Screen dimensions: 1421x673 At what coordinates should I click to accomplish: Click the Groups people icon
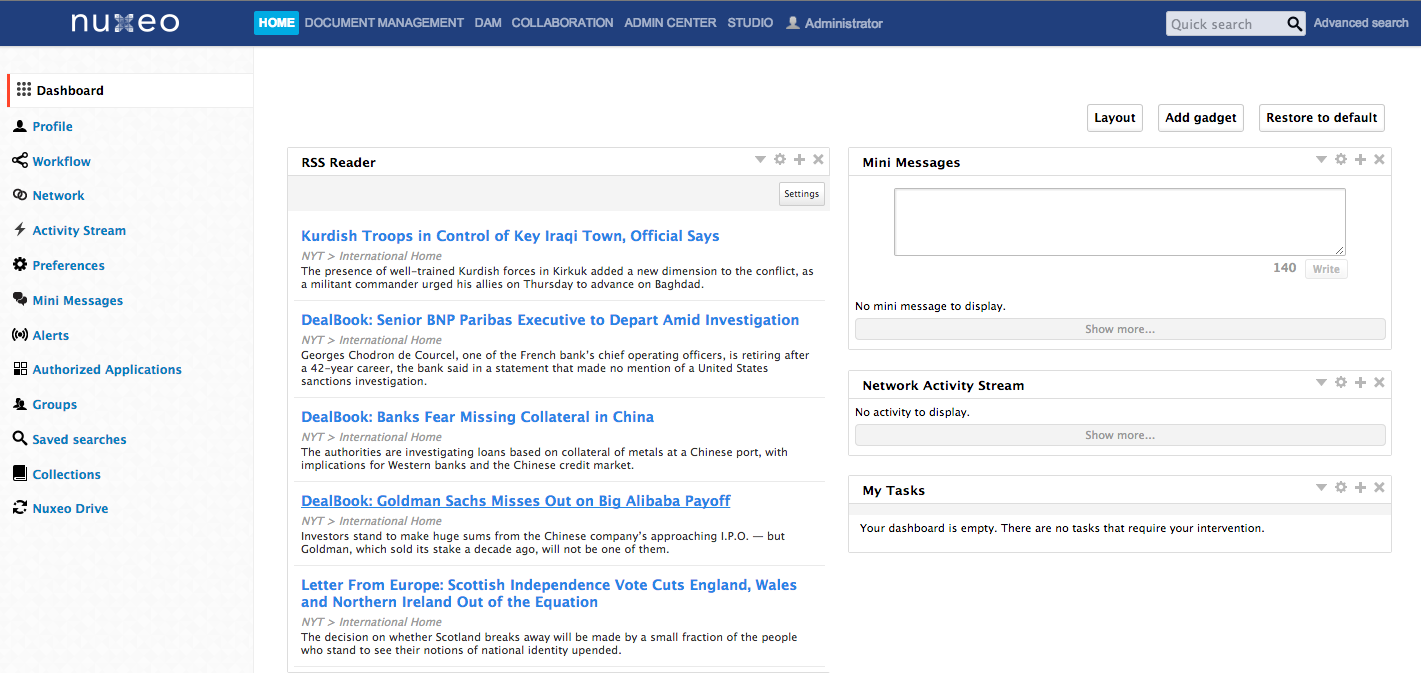20,404
